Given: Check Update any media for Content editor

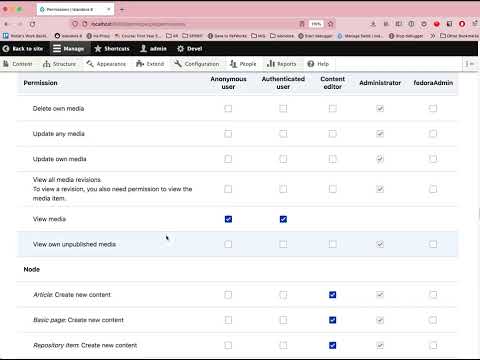Looking at the screenshot, I should pos(333,134).
